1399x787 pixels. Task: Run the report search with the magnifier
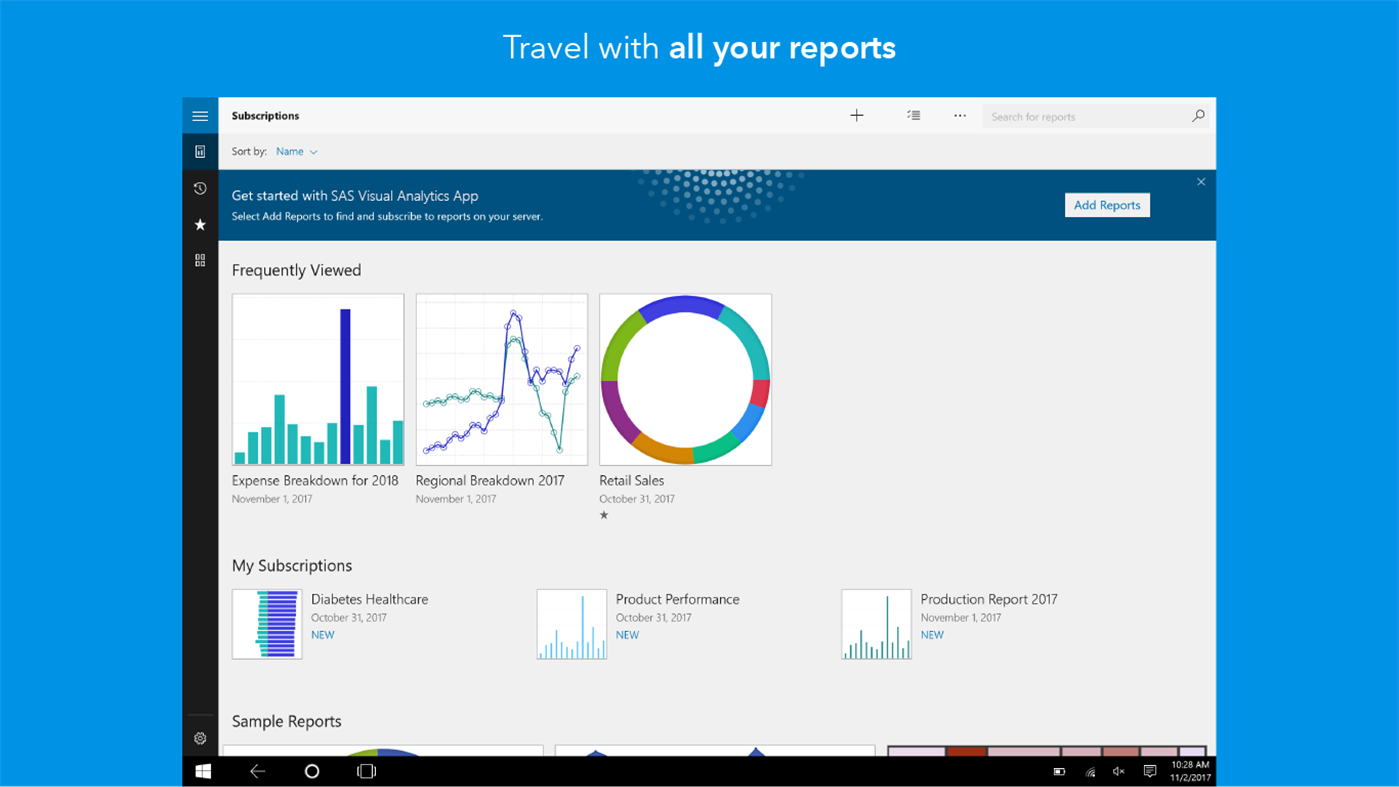point(1197,116)
